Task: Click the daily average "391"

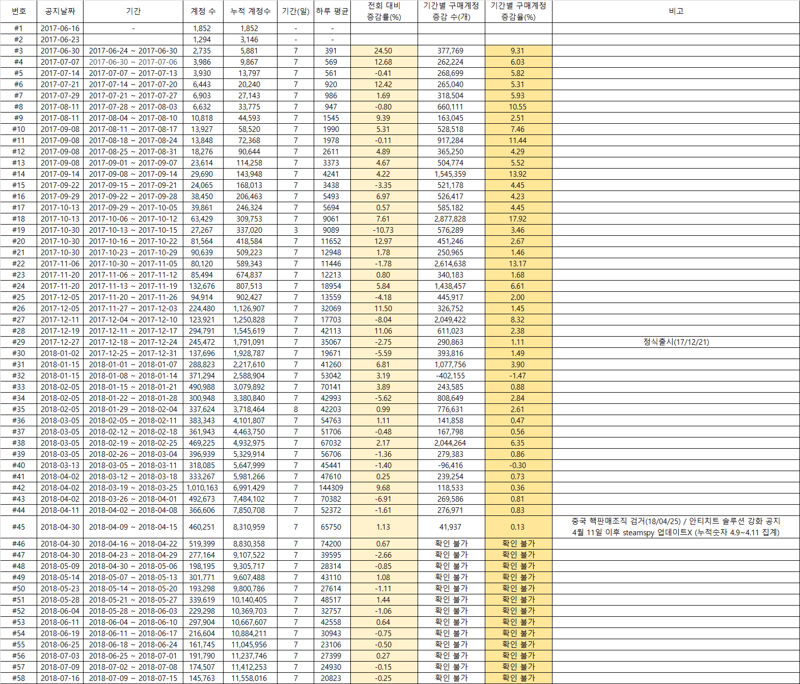Action: (332, 51)
